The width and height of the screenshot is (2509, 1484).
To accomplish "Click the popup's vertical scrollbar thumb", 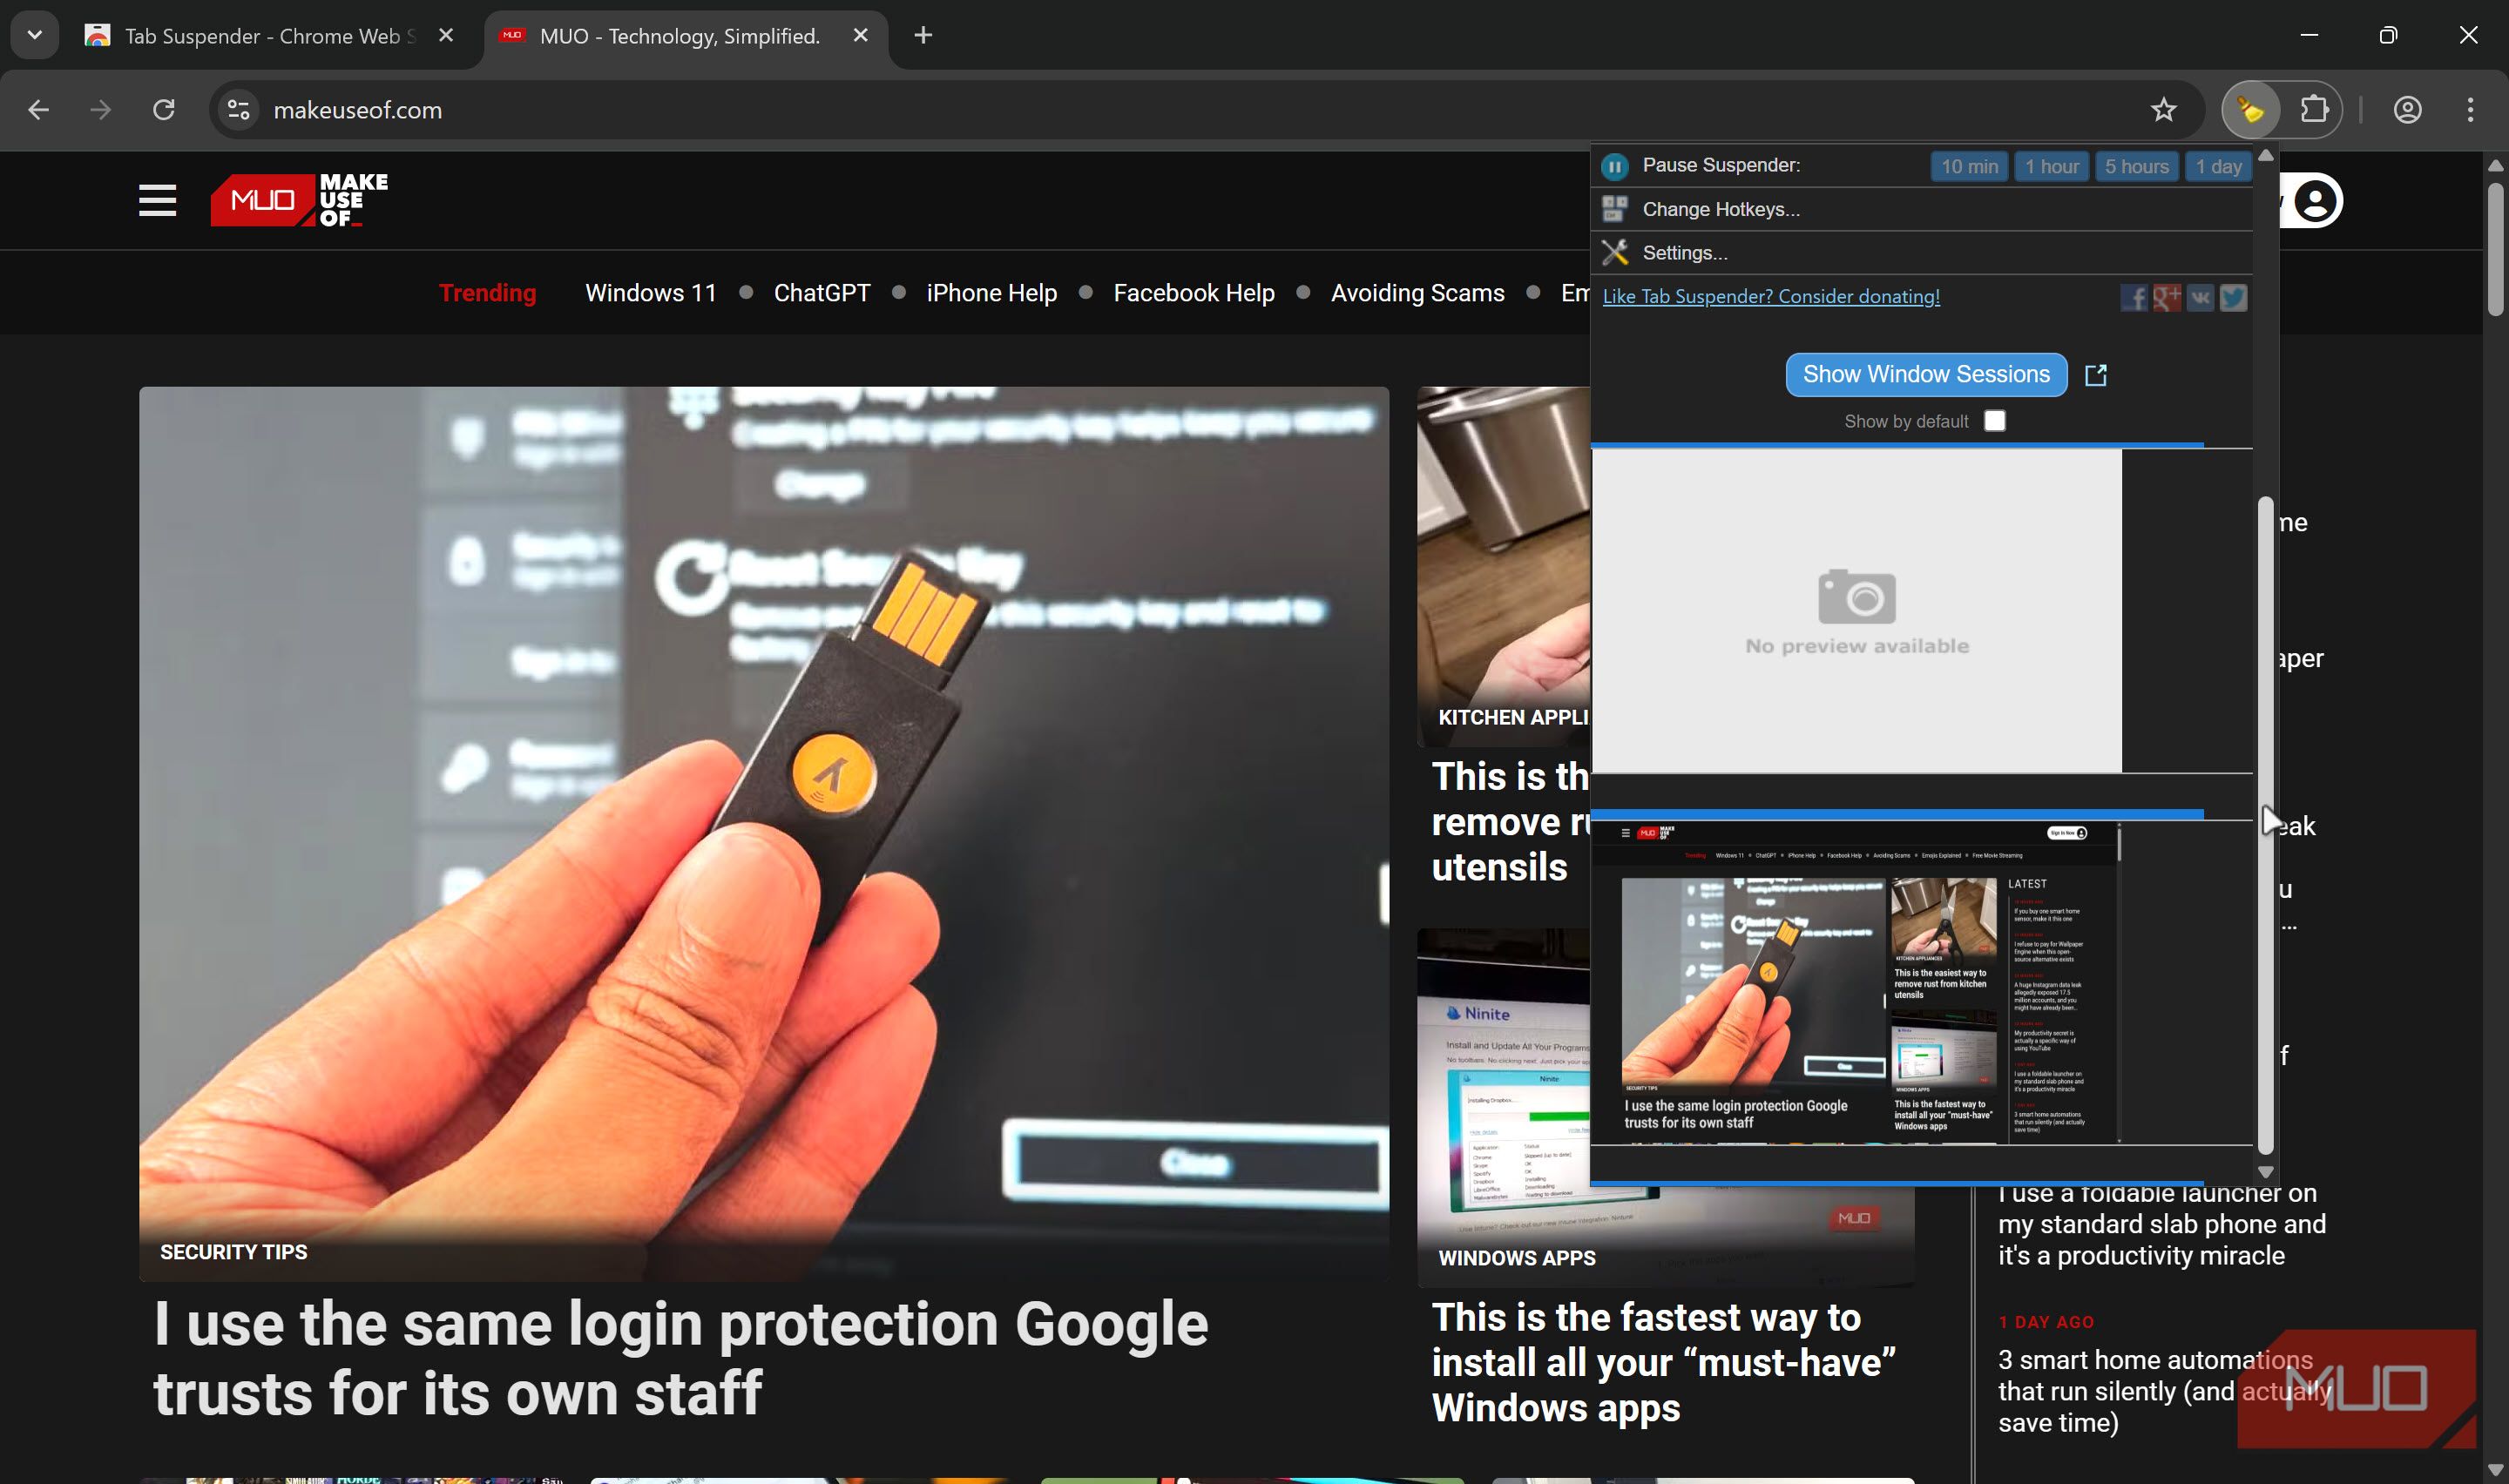I will 2265,825.
